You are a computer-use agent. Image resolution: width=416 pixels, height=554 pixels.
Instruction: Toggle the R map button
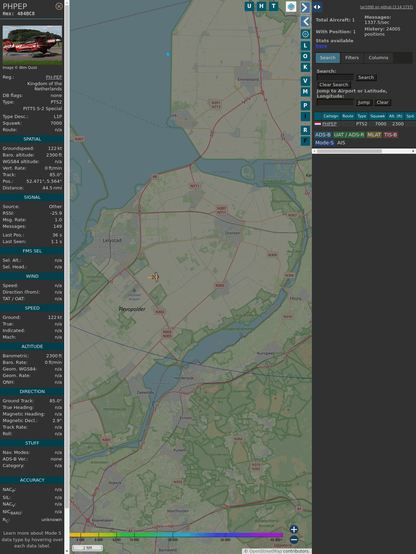coord(305,130)
